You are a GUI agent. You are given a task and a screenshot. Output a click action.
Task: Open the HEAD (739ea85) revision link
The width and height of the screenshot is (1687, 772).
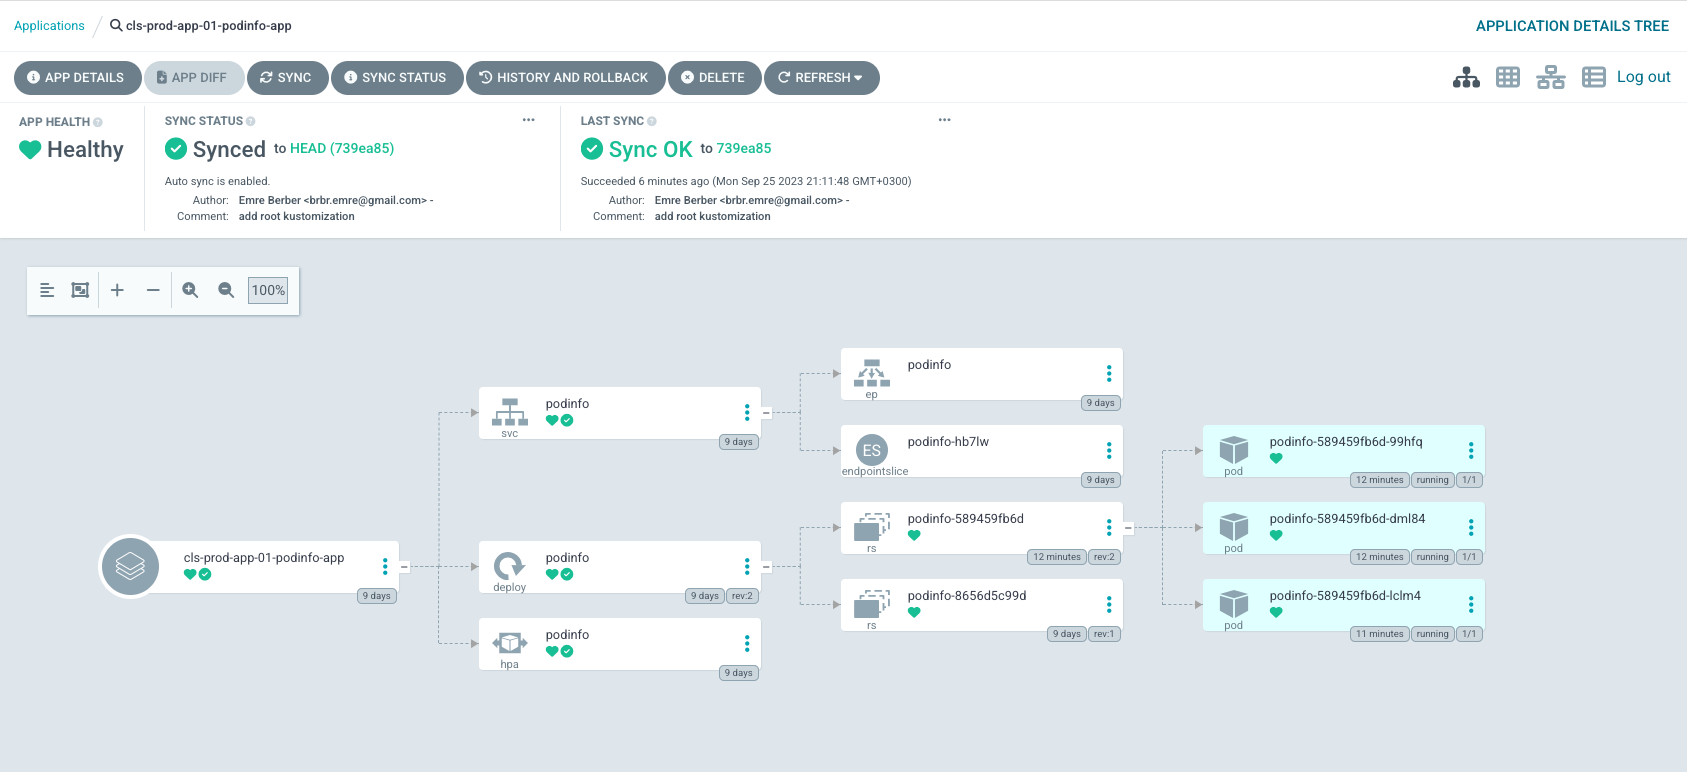342,148
